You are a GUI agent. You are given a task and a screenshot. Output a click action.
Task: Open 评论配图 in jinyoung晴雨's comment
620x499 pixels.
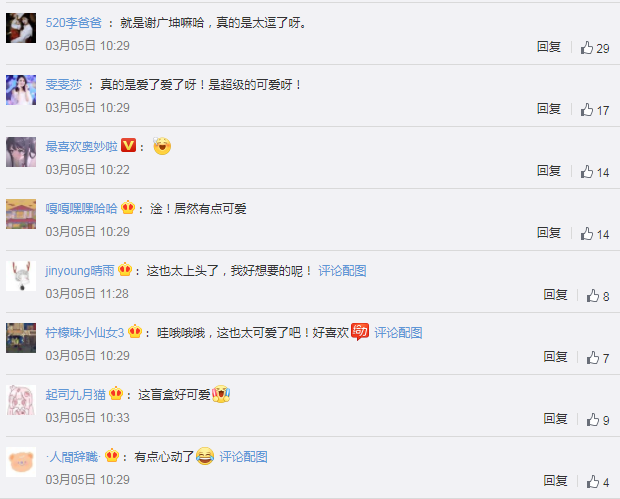pyautogui.click(x=342, y=271)
